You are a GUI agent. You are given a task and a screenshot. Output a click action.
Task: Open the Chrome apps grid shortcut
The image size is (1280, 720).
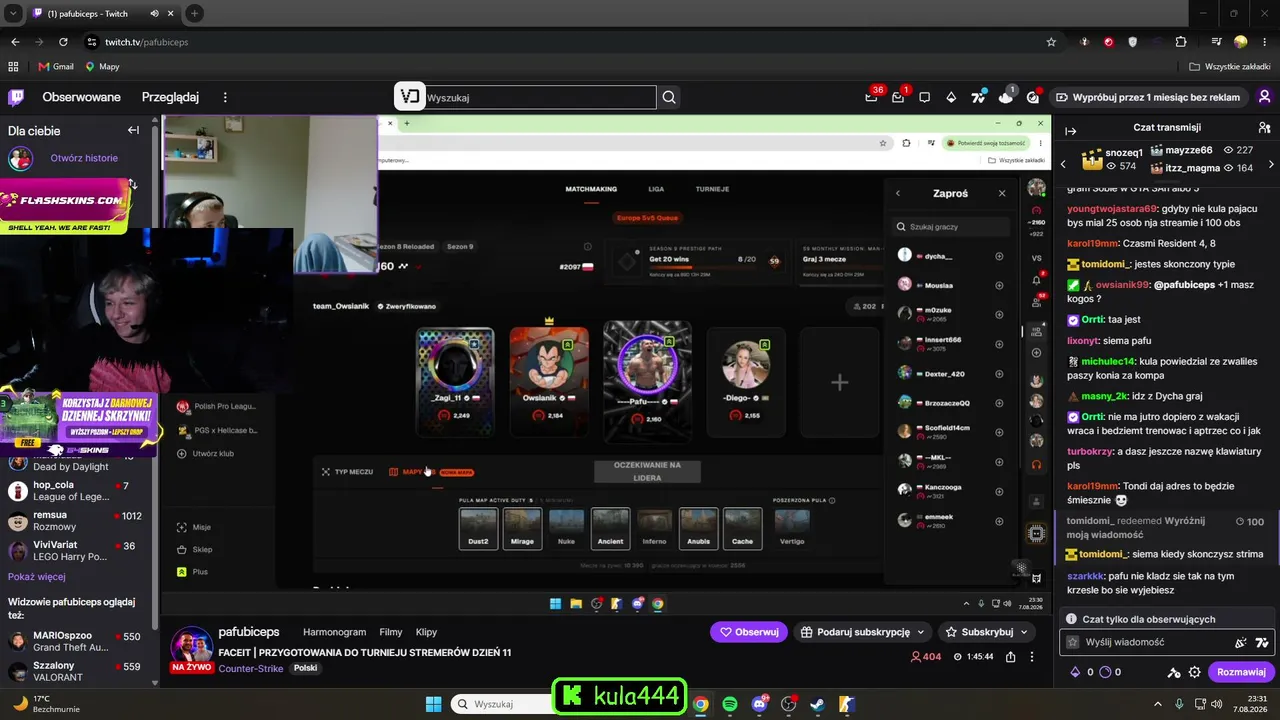[13, 66]
